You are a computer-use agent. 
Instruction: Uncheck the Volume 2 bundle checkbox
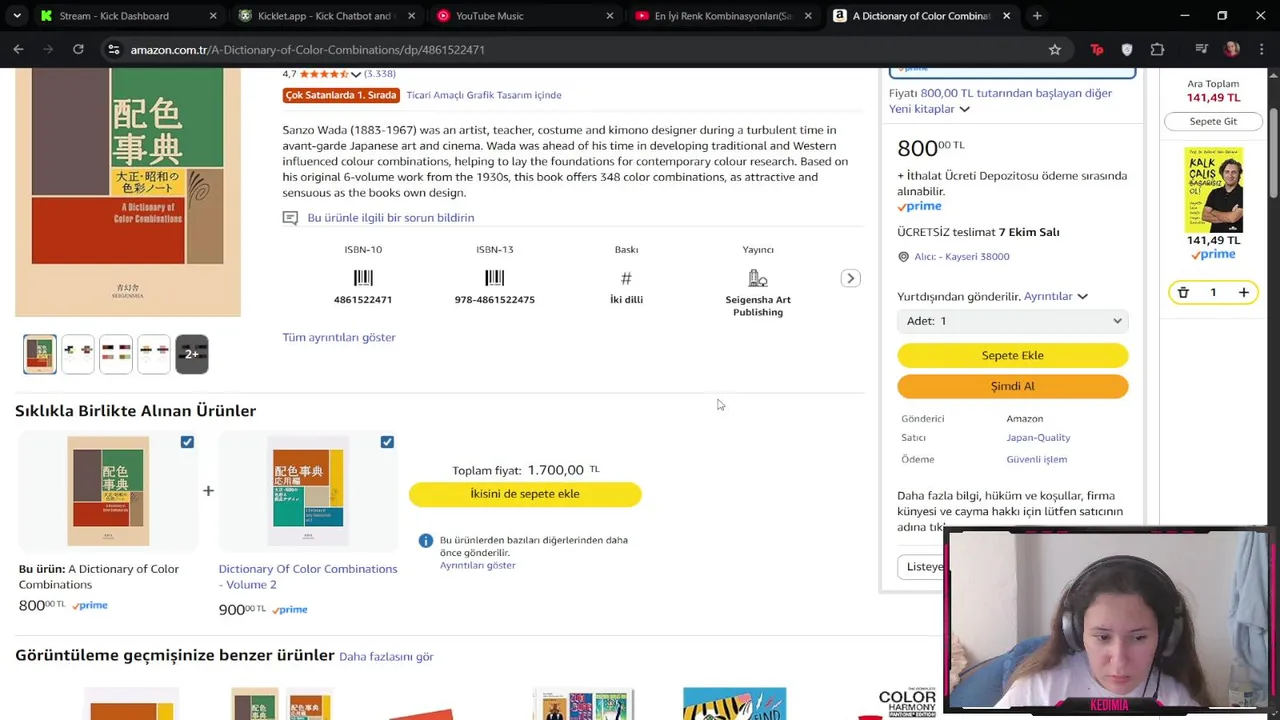pos(387,442)
